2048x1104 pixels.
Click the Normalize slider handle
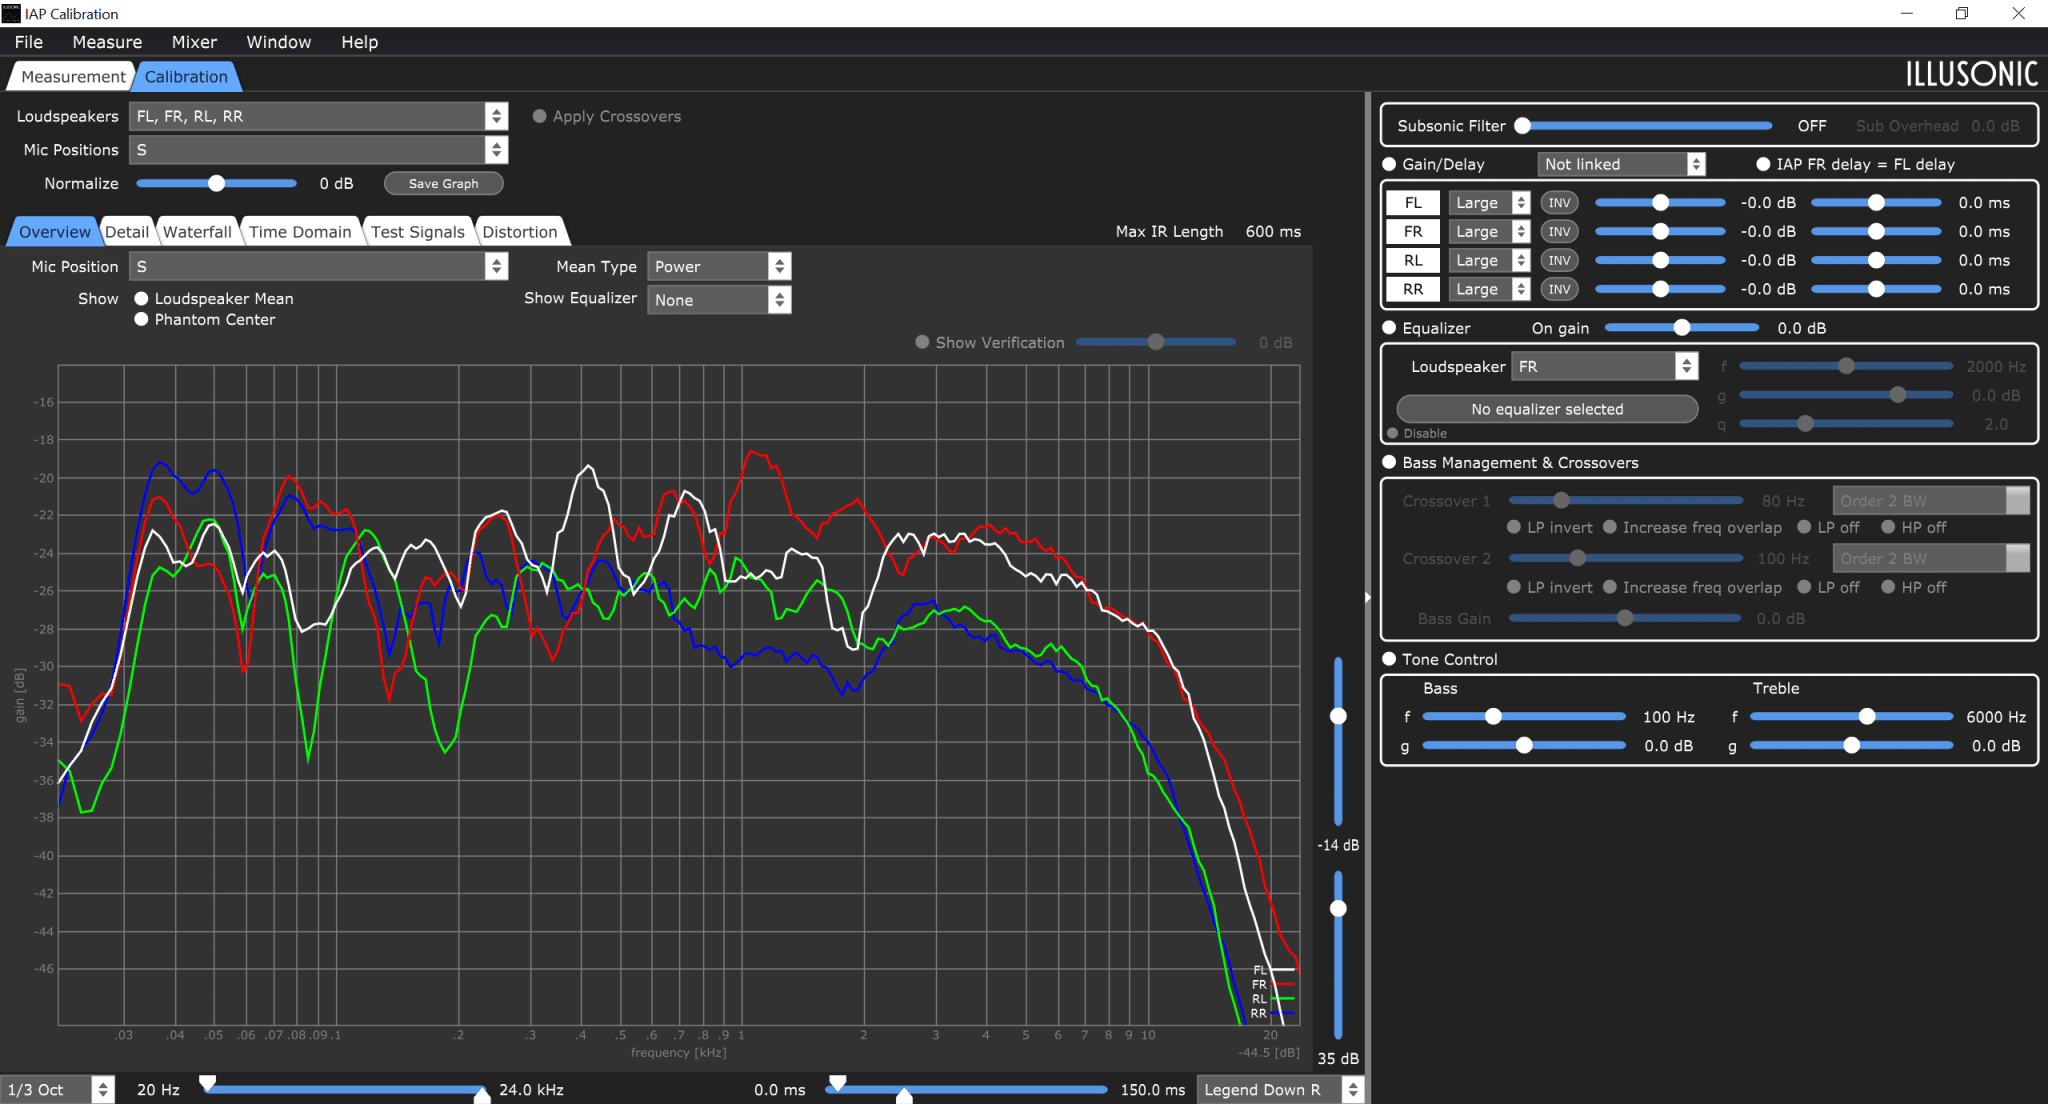(216, 184)
